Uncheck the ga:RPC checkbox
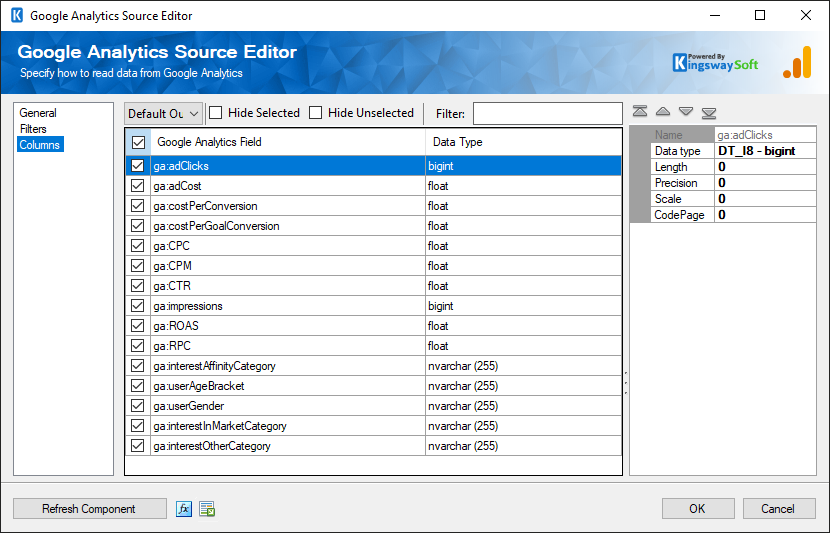 138,346
